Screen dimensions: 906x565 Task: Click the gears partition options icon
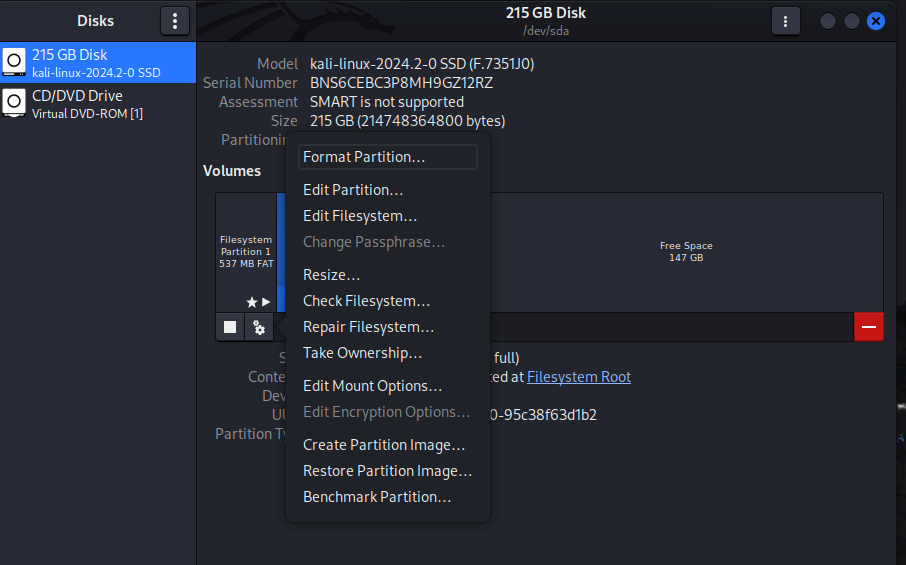coord(259,327)
